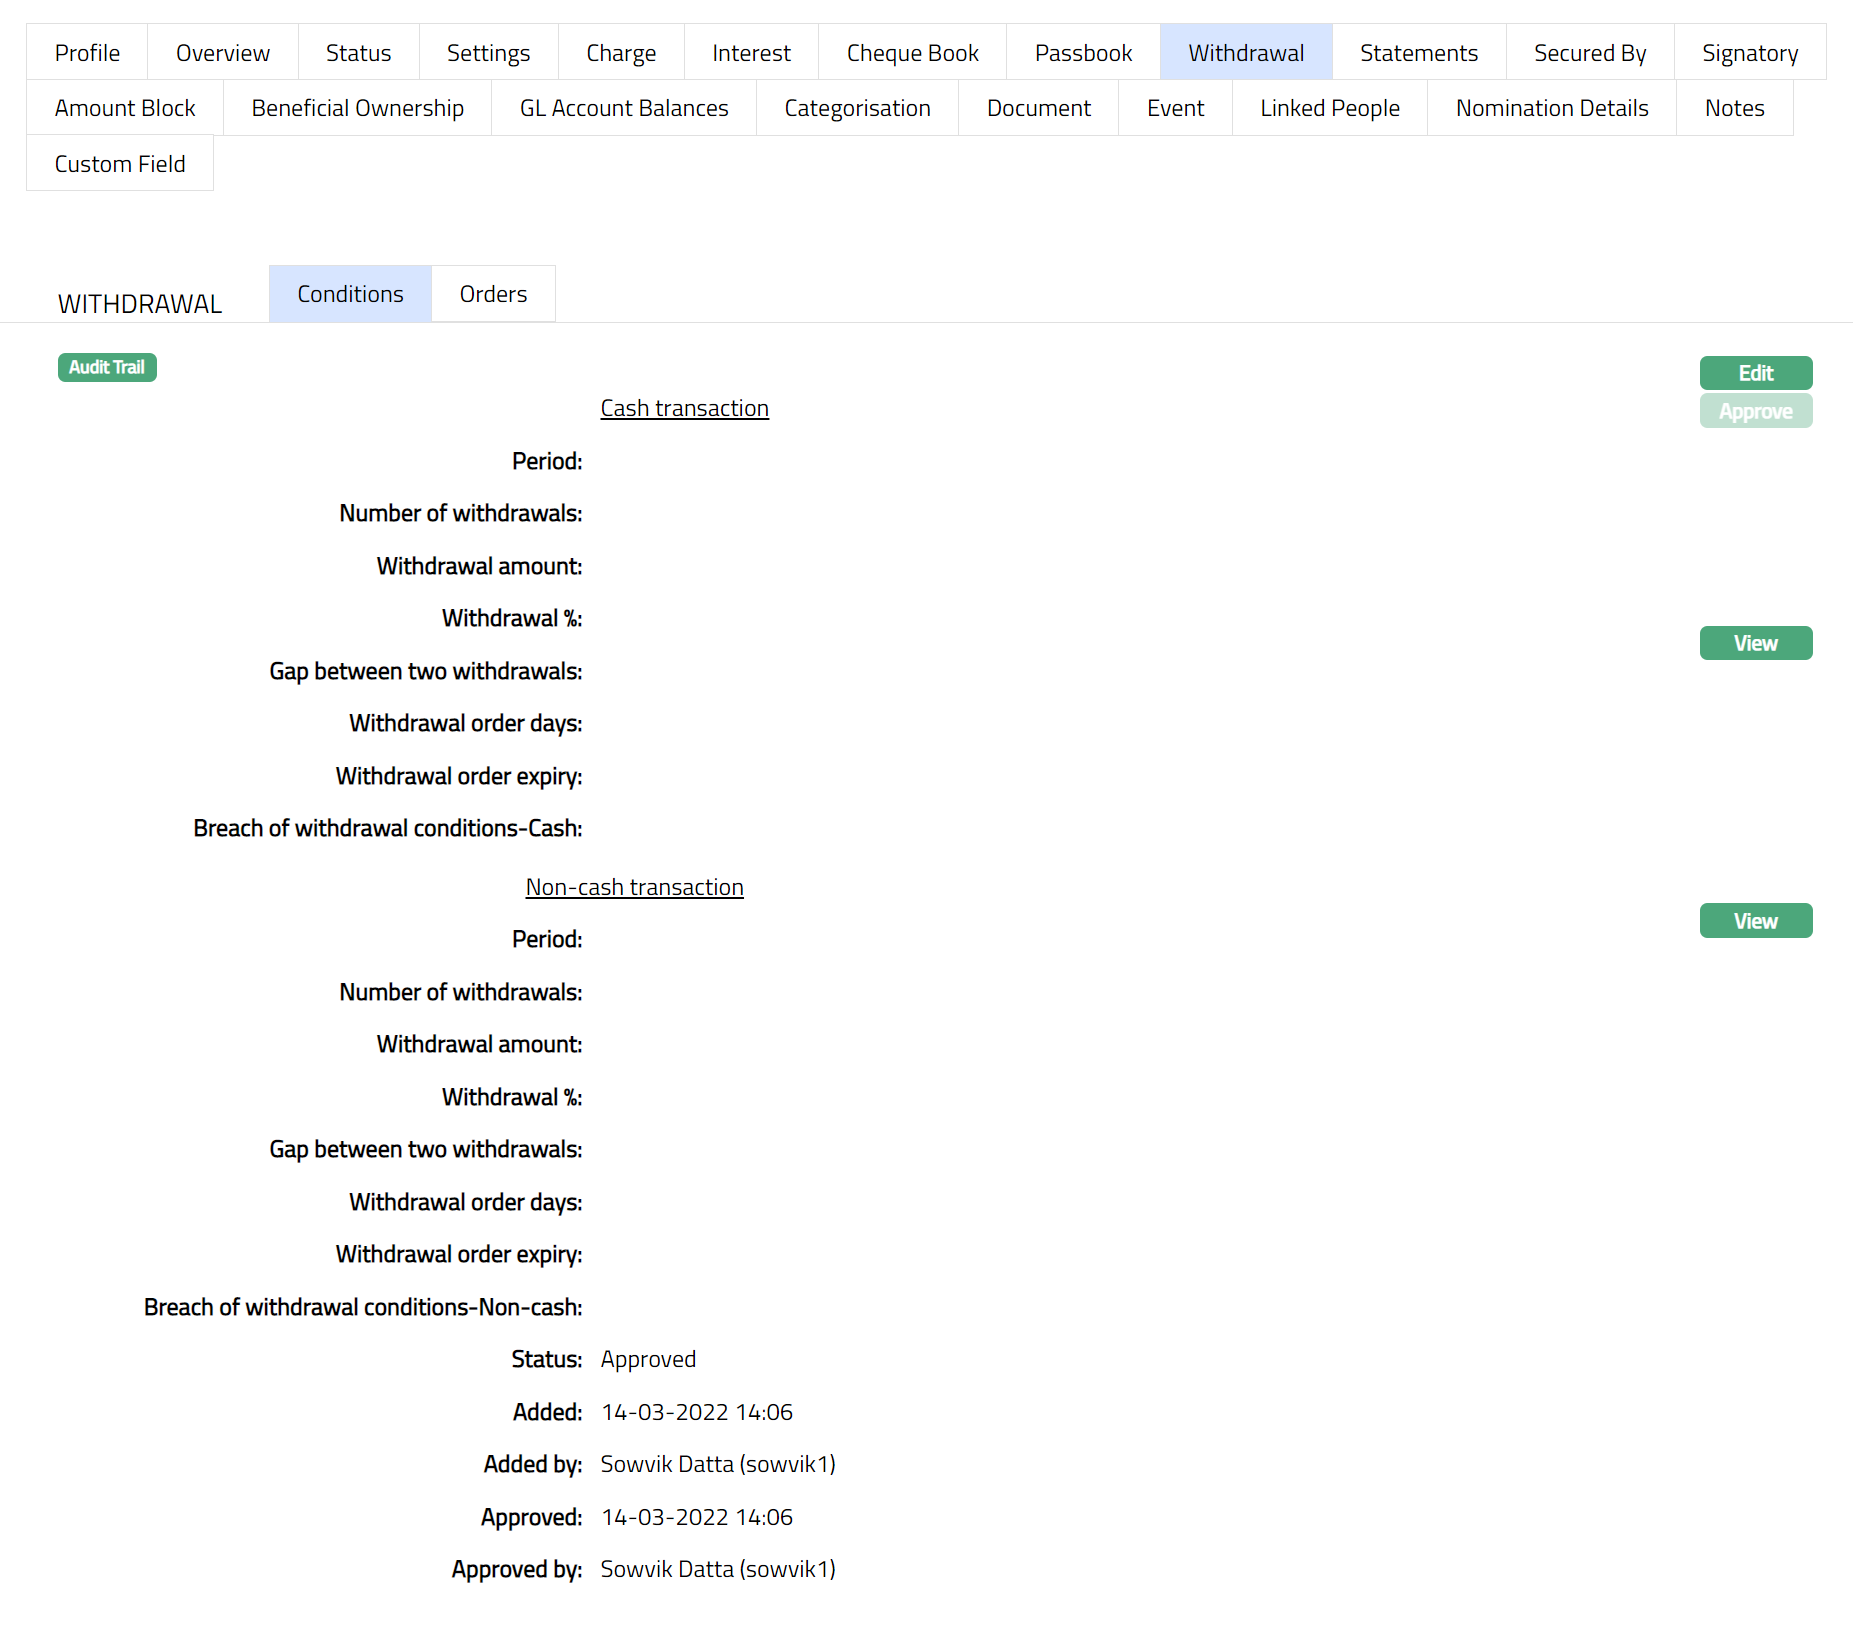Select the Signatory tab
The height and width of the screenshot is (1625, 1853).
click(1749, 53)
